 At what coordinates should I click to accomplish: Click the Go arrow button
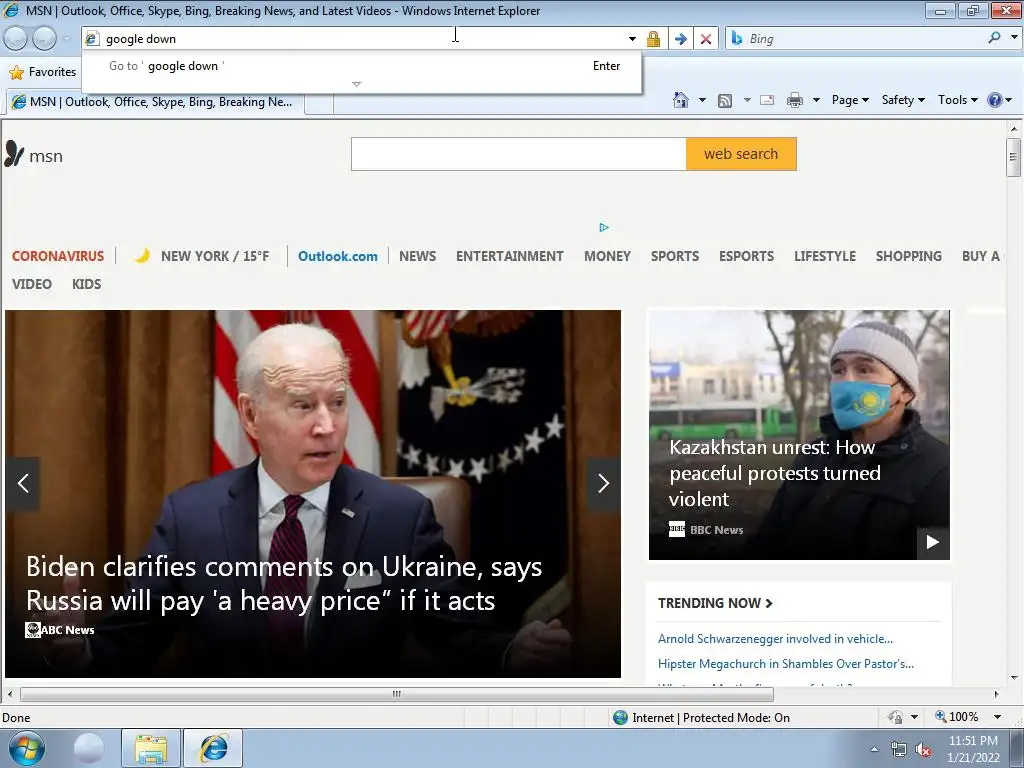pos(680,39)
